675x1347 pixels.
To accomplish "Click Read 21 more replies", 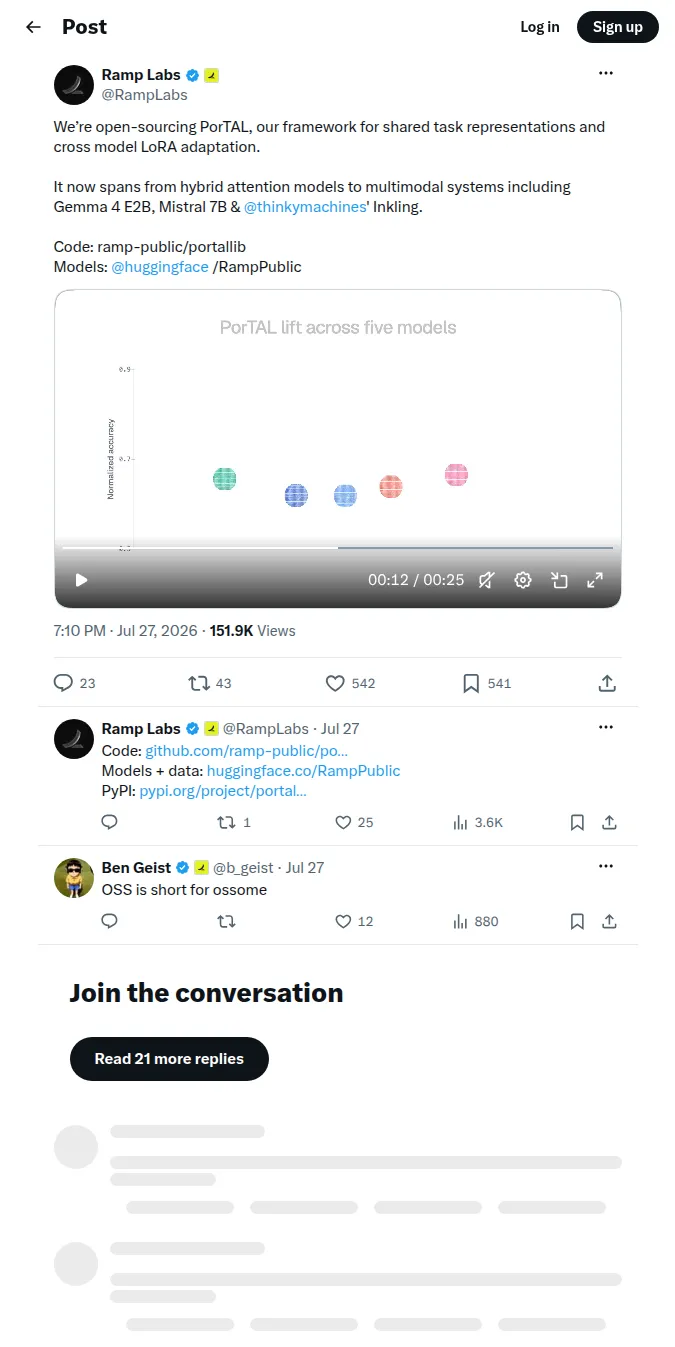I will [x=169, y=1059].
